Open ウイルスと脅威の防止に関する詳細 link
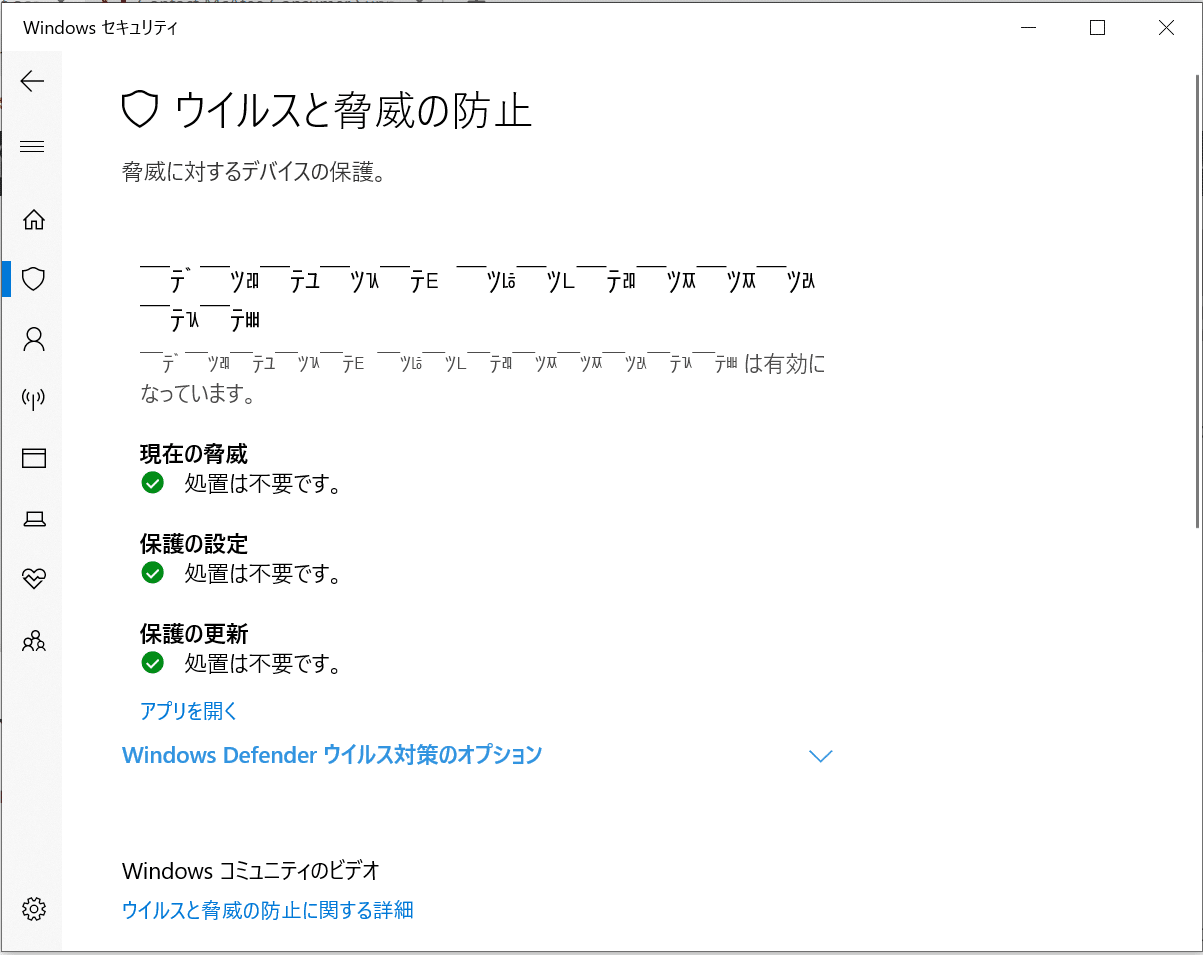 tap(267, 910)
